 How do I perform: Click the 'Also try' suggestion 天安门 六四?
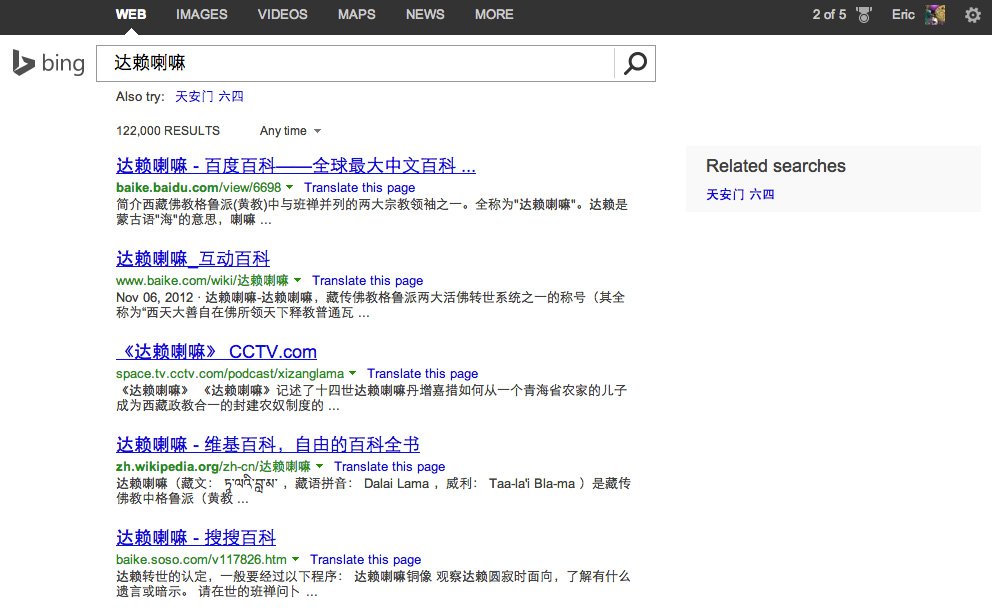coord(209,96)
